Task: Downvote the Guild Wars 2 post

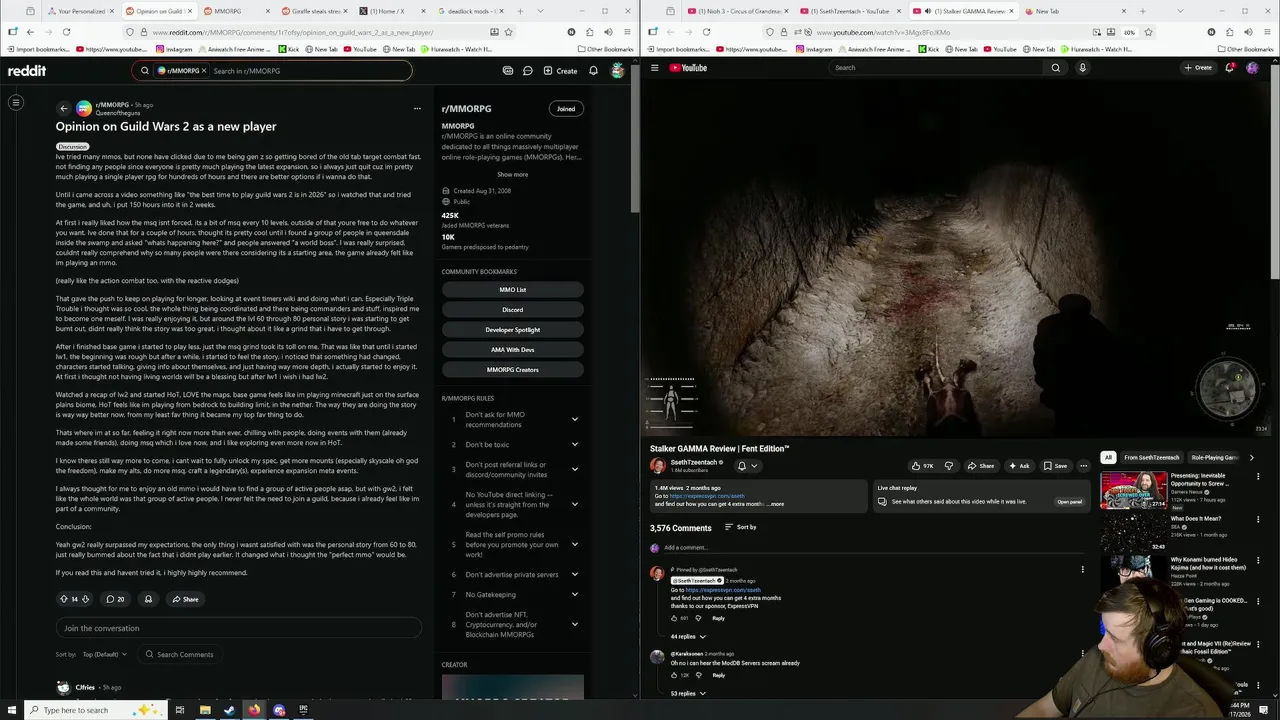Action: pyautogui.click(x=85, y=599)
